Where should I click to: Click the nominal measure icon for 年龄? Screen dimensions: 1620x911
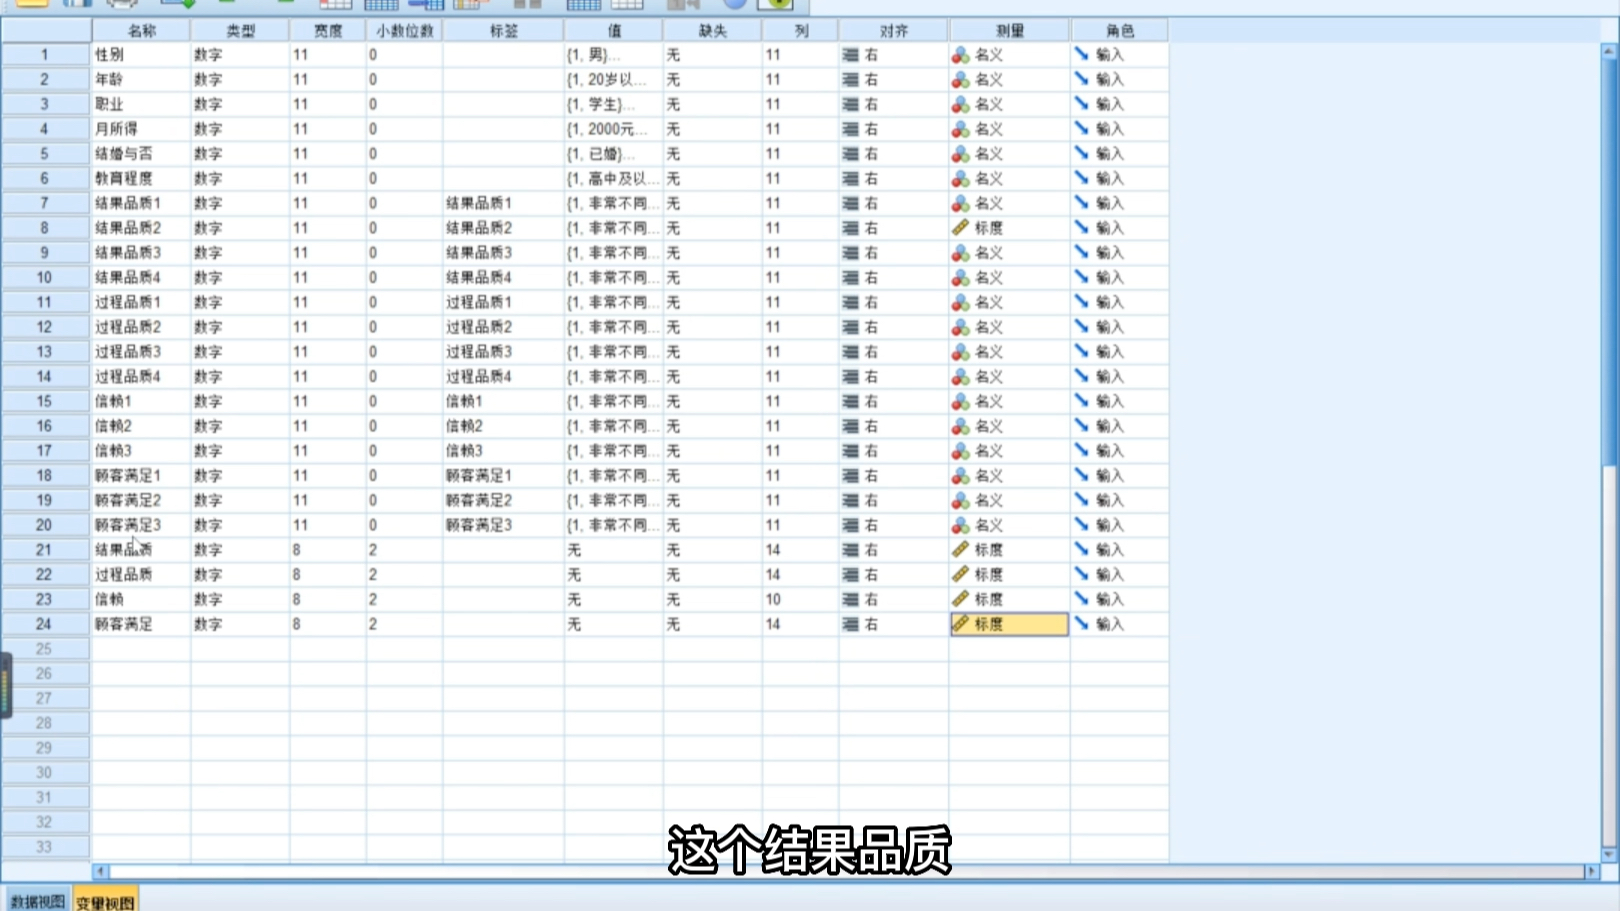(x=960, y=80)
